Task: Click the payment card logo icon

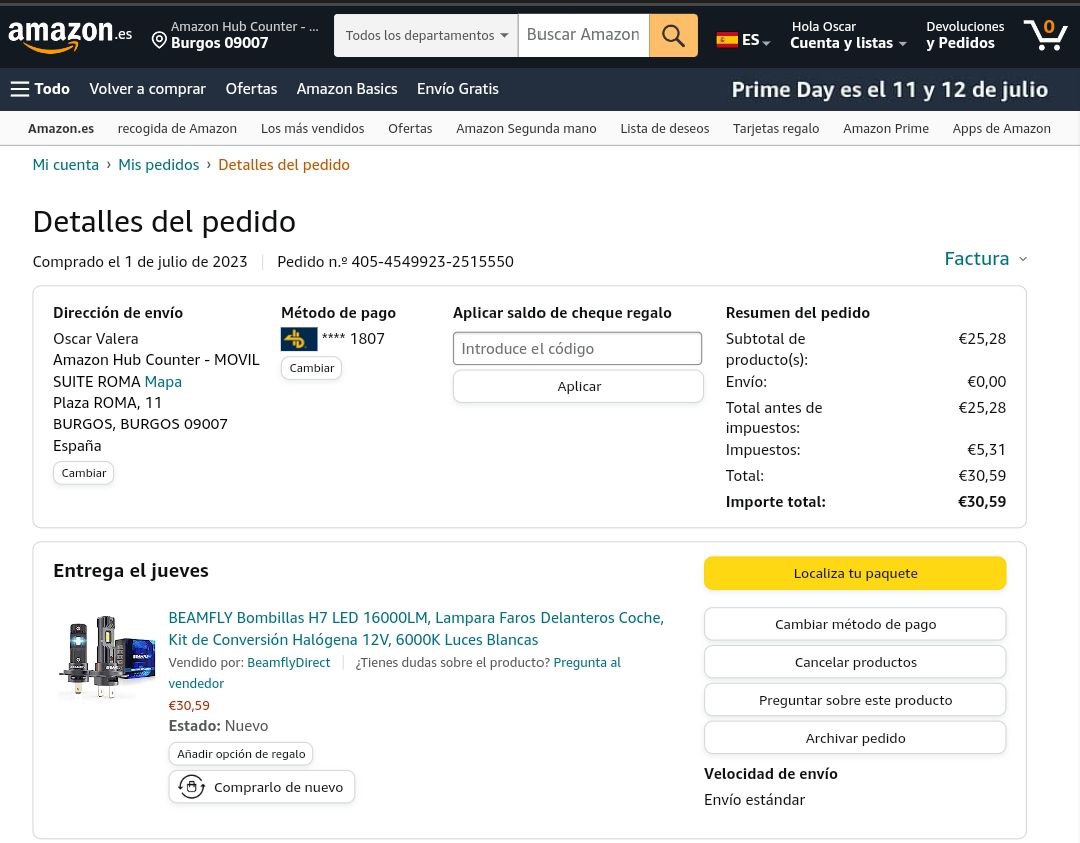Action: tap(299, 339)
